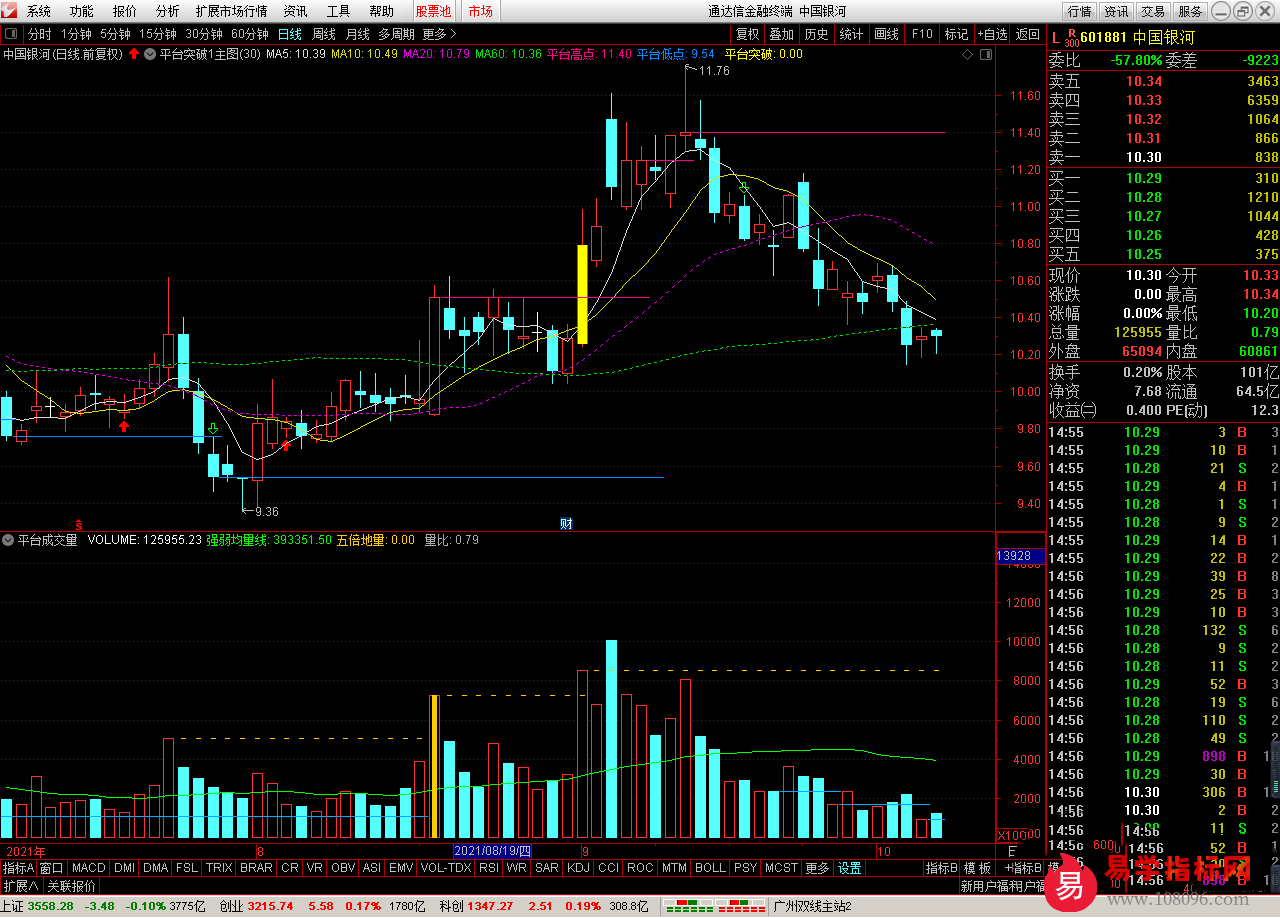
Task: Expand 更多 indicators in the bottom bar
Action: click(x=817, y=868)
